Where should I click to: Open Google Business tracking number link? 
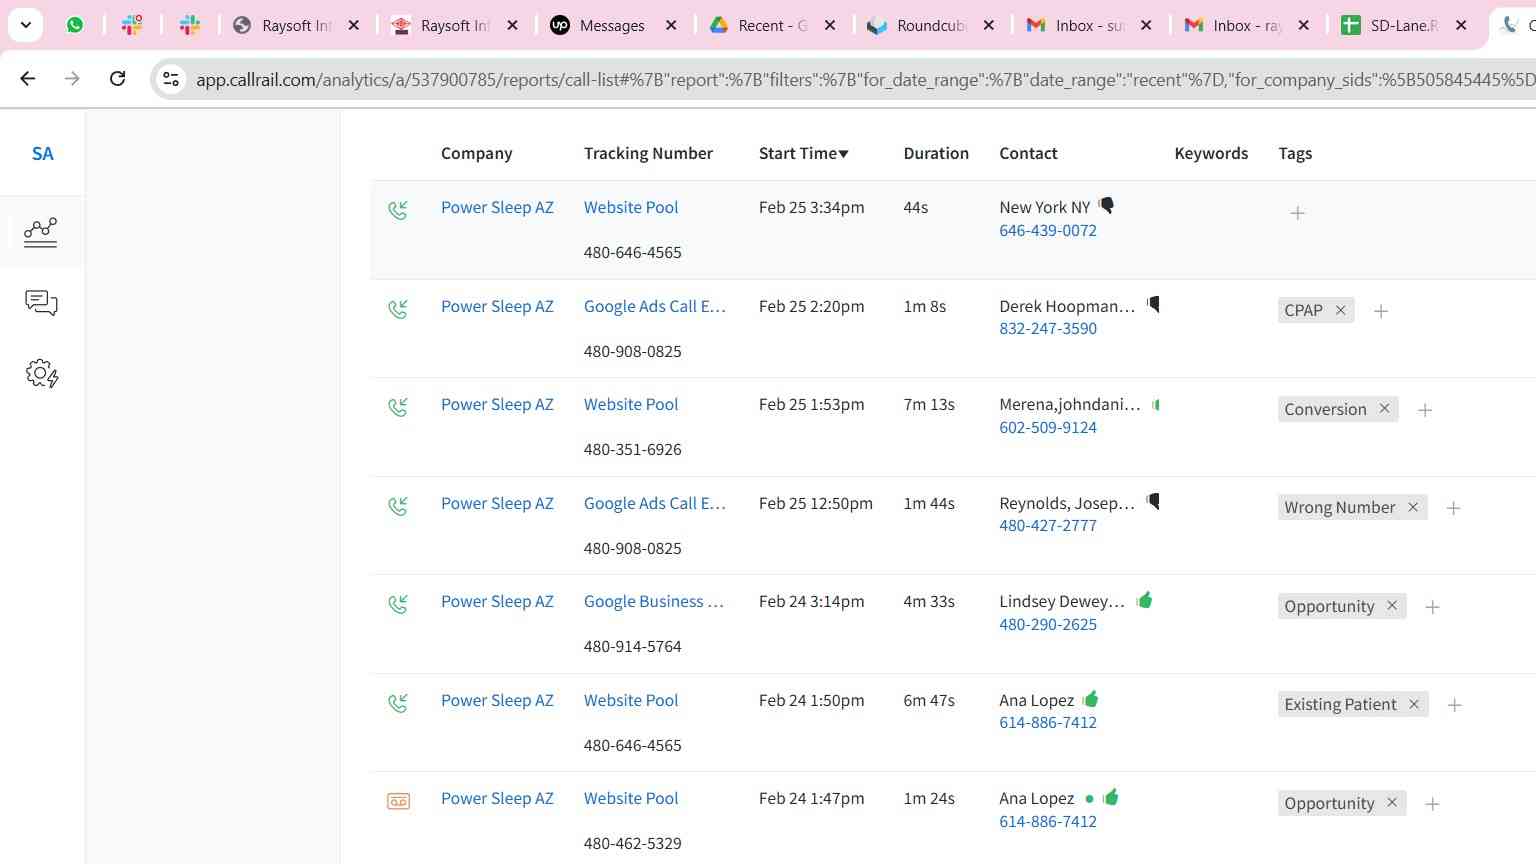pos(654,601)
